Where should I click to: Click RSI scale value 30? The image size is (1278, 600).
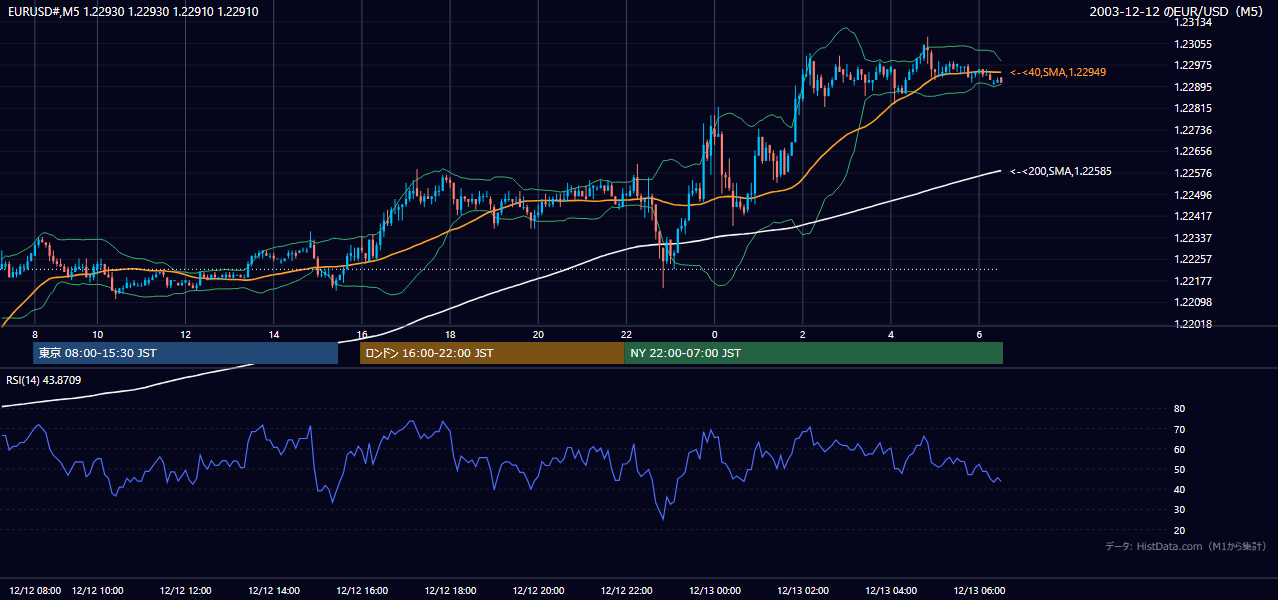click(x=1179, y=510)
